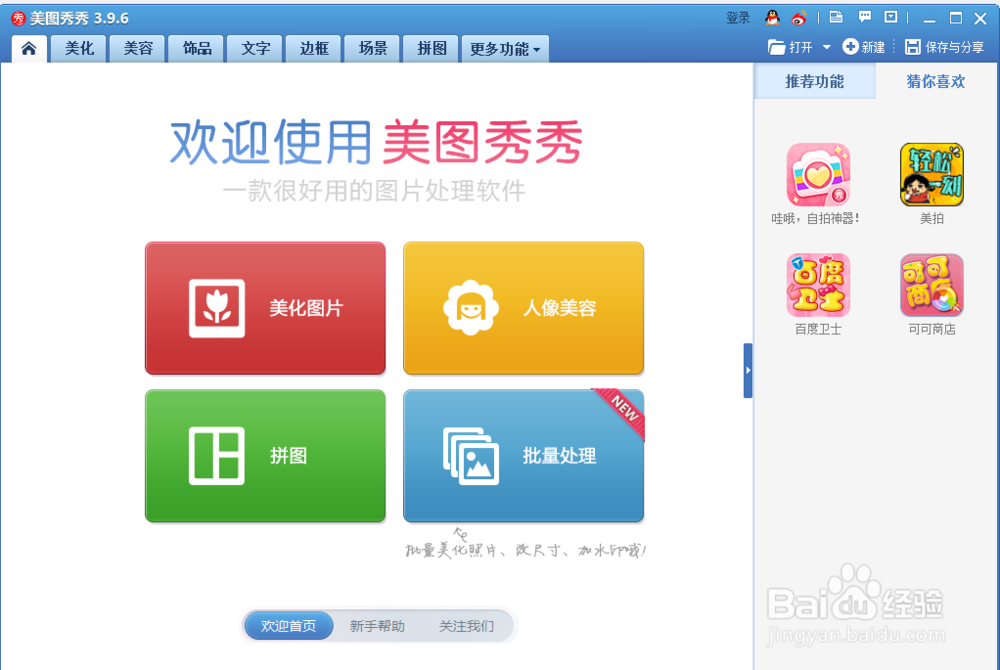Image resolution: width=1000 pixels, height=670 pixels.
Task: Select the 边框 tab
Action: 314,48
